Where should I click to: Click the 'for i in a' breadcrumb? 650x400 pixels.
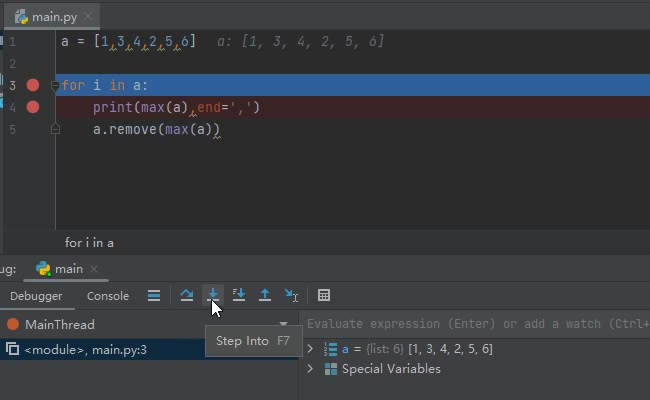89,242
